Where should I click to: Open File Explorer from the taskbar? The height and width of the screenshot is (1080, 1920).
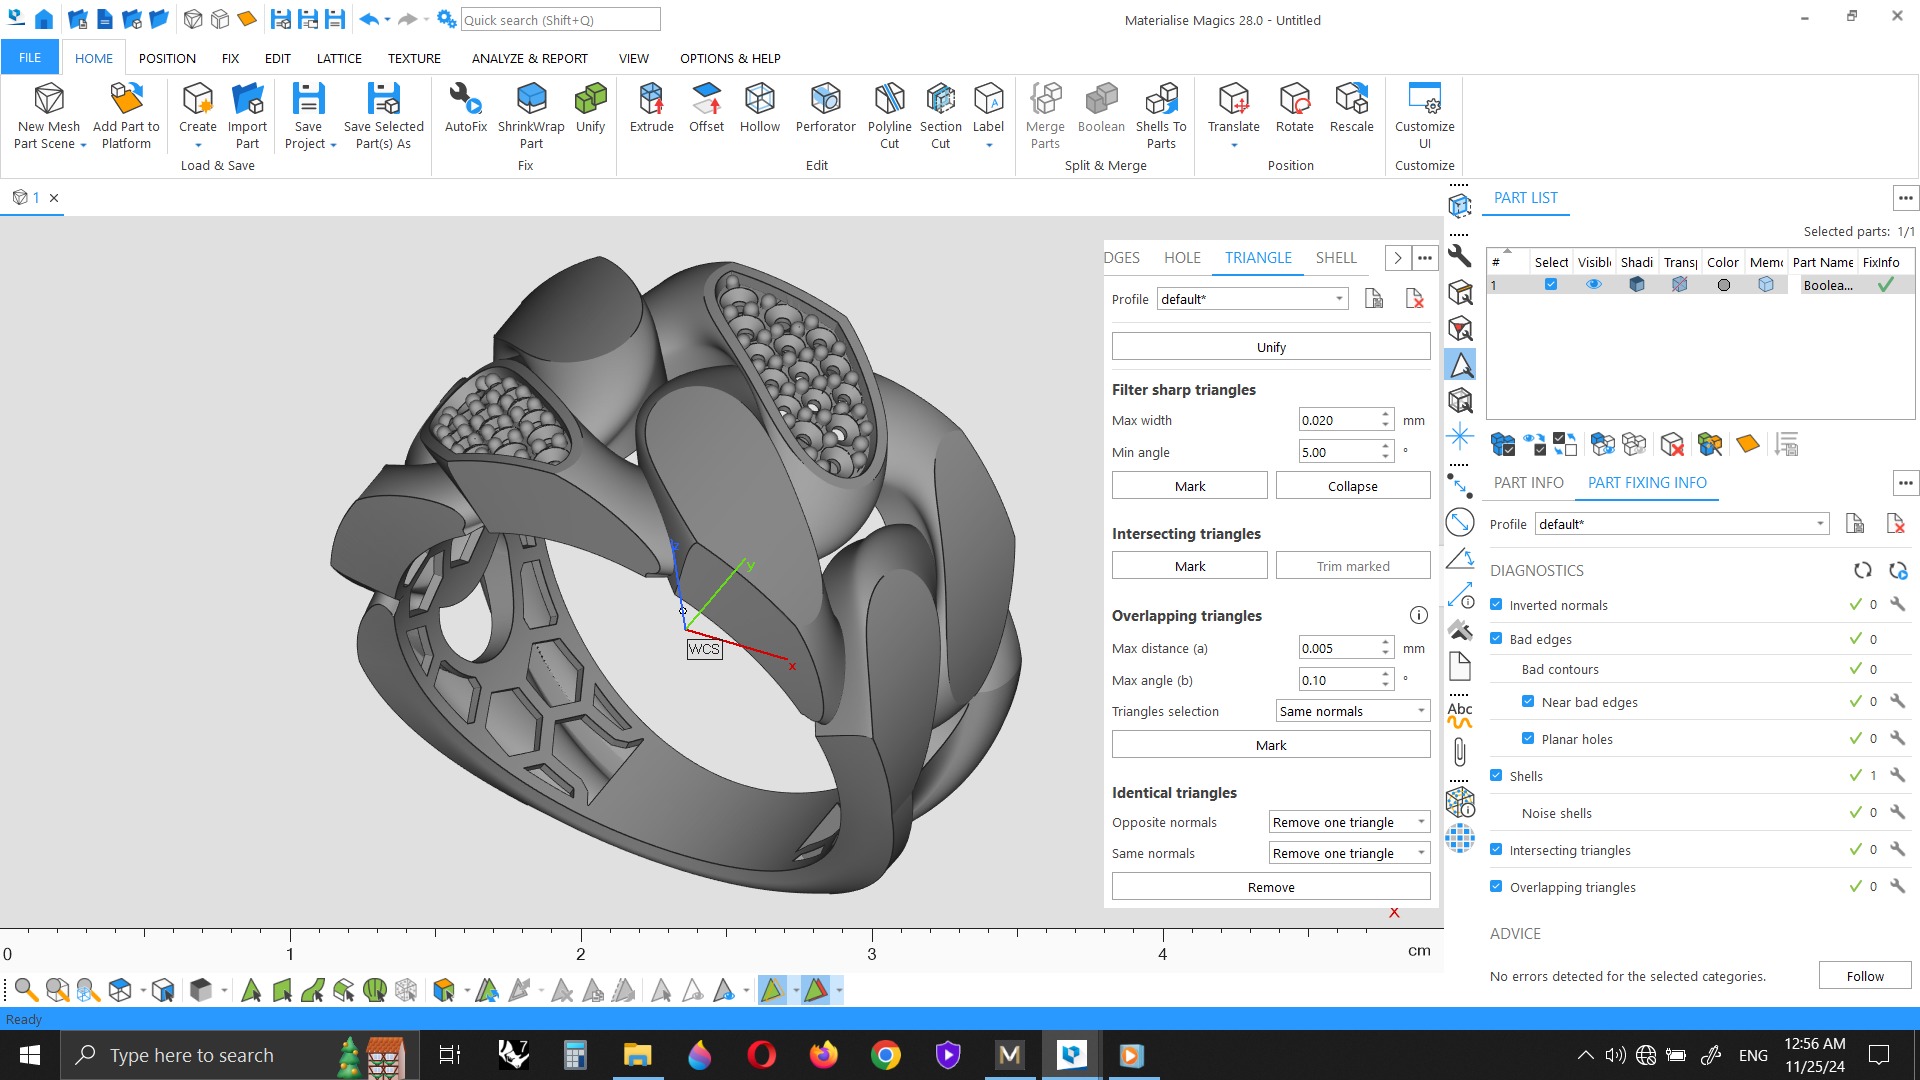tap(637, 1055)
